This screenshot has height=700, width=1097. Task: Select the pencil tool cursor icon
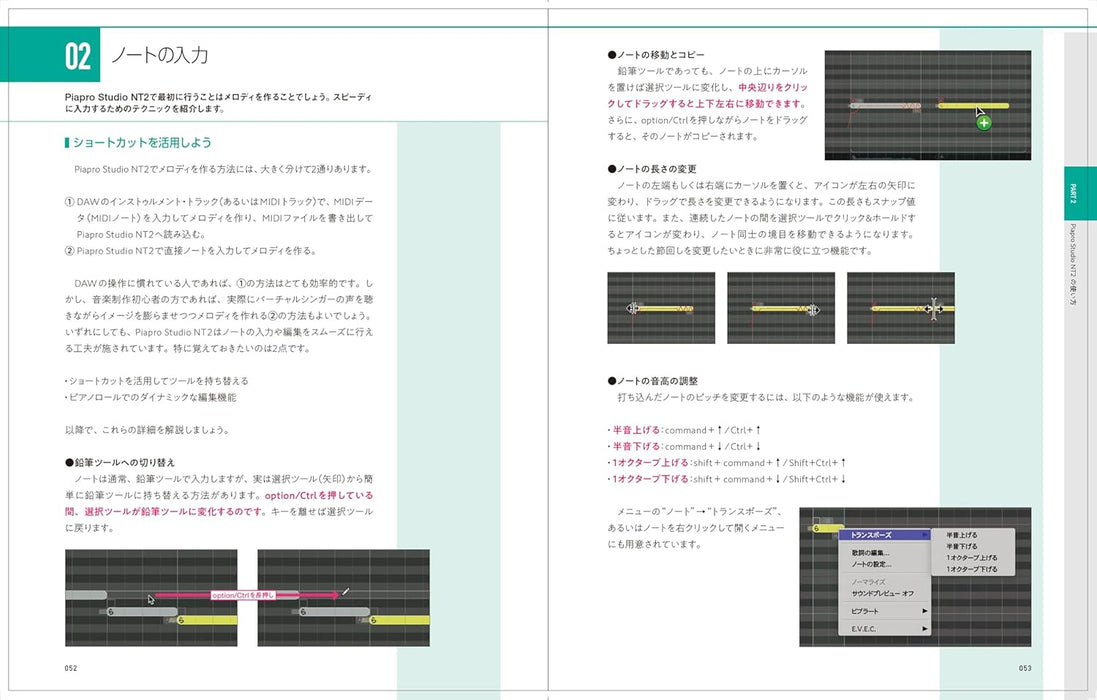346,591
